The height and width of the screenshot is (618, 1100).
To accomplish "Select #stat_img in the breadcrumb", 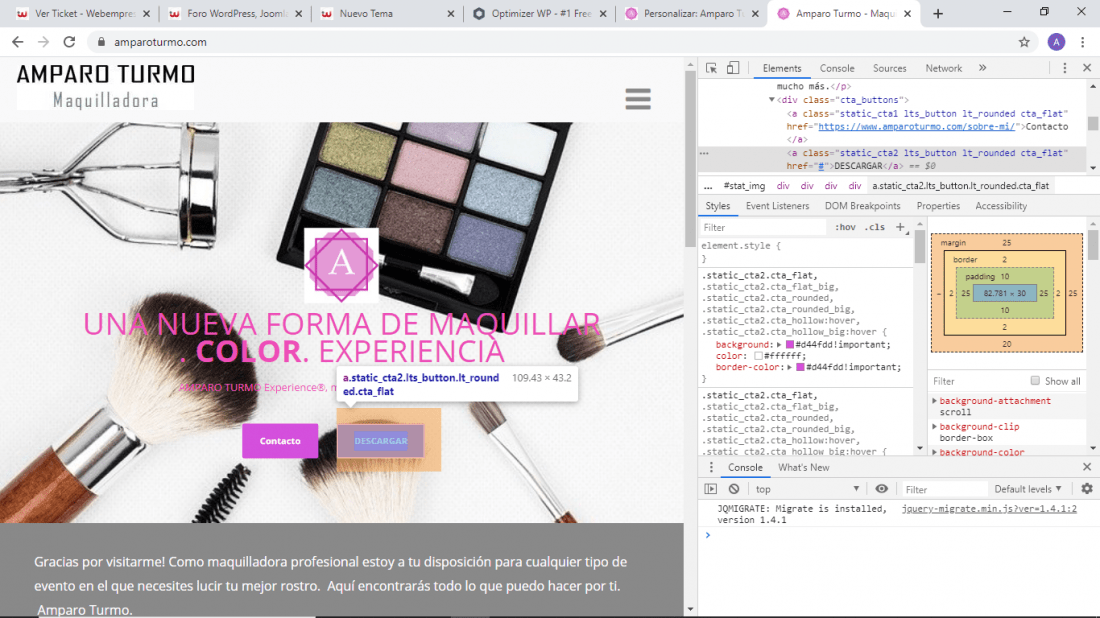I will point(744,186).
